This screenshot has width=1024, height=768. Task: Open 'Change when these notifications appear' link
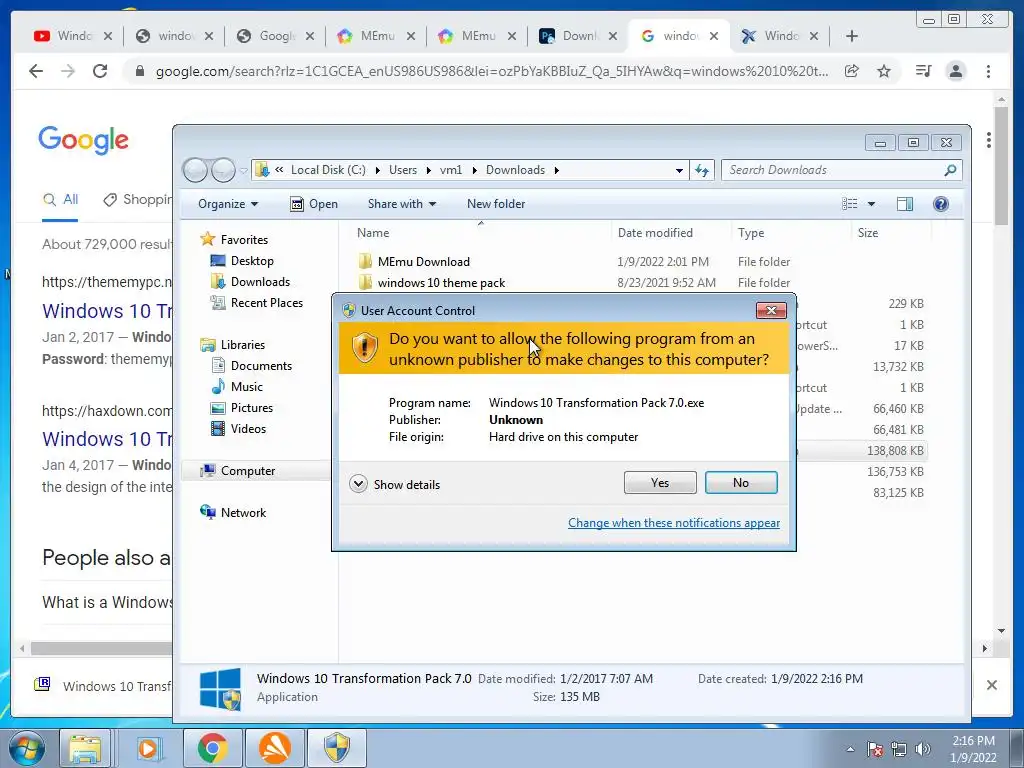tap(673, 522)
